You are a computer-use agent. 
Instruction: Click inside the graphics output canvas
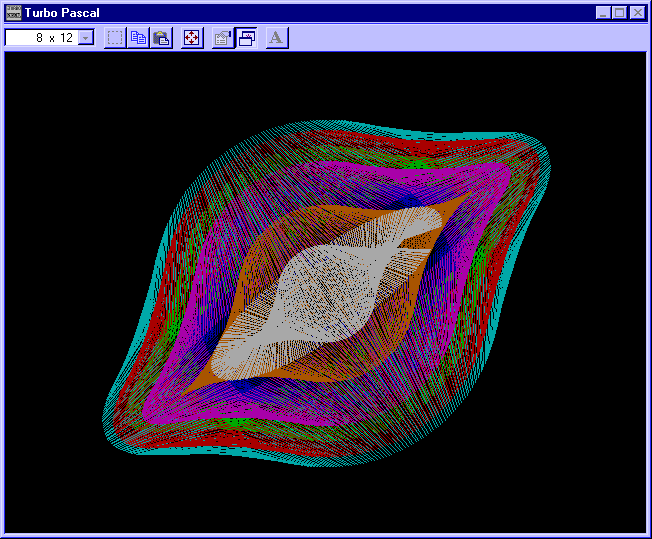pyautogui.click(x=326, y=292)
